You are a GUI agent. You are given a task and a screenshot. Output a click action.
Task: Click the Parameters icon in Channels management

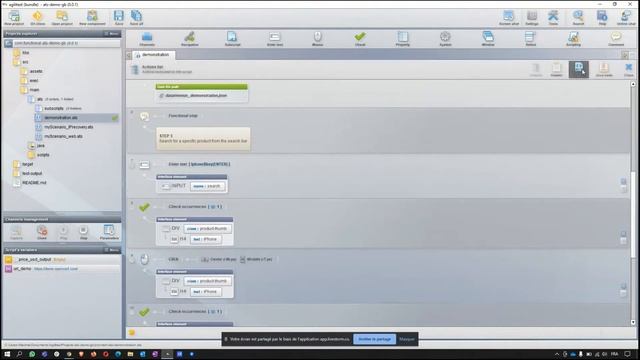(109, 232)
